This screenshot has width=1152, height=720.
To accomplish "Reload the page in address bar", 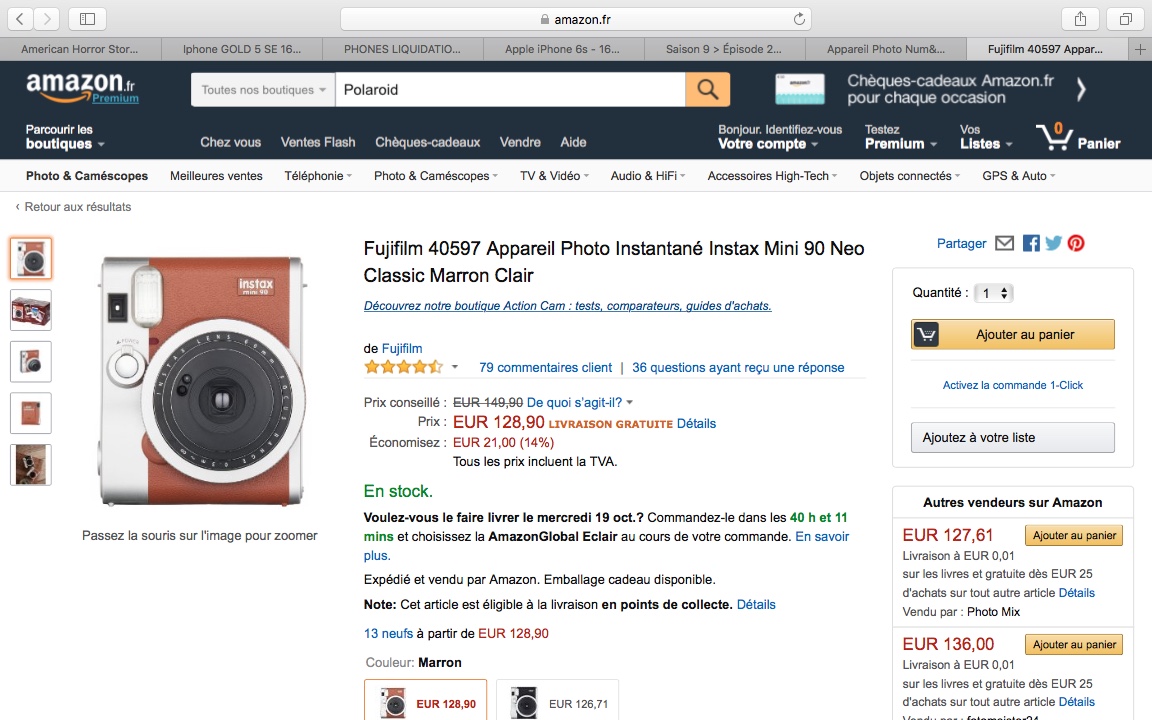I will [x=799, y=19].
